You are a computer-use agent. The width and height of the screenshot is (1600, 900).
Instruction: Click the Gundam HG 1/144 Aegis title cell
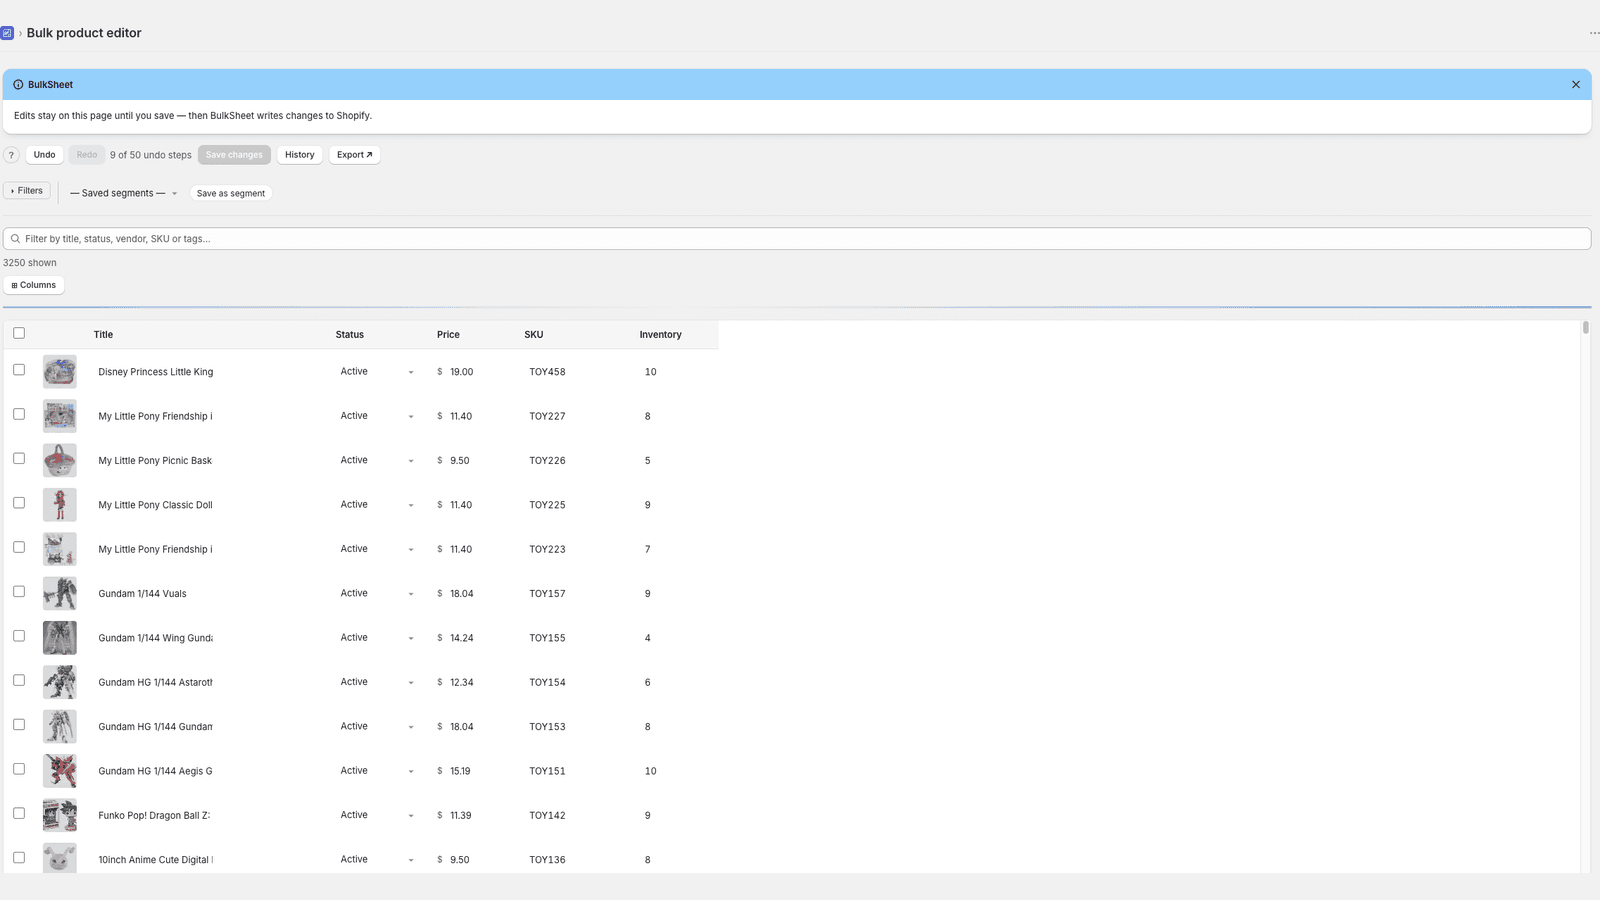155,771
